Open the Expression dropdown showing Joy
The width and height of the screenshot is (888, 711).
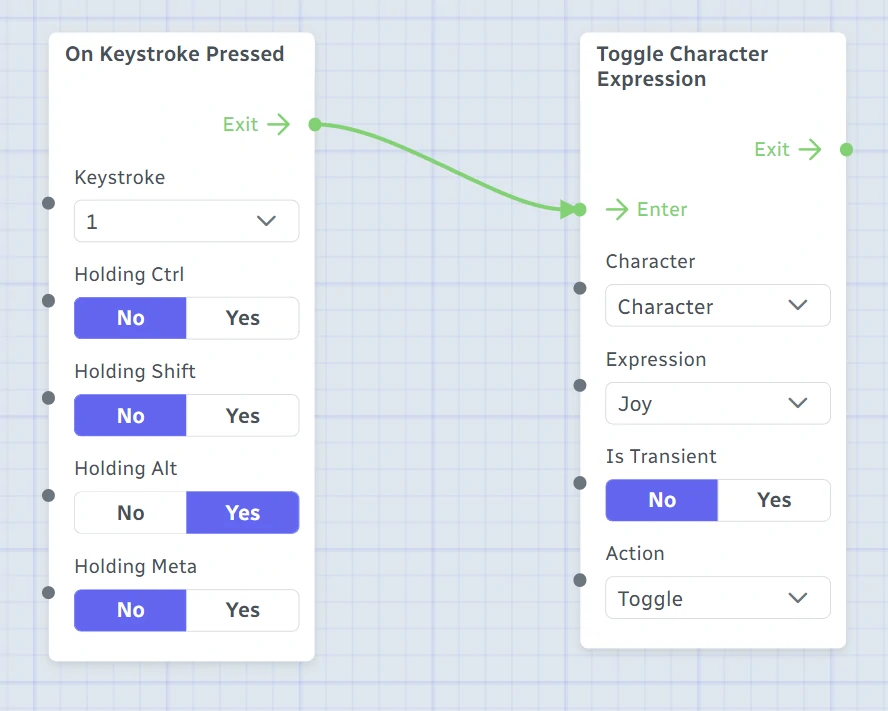click(718, 403)
